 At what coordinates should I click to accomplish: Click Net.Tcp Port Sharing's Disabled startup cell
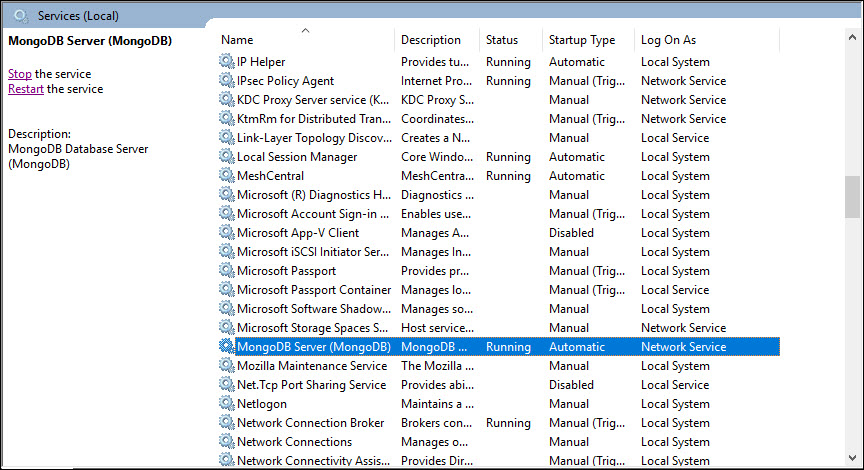[571, 385]
